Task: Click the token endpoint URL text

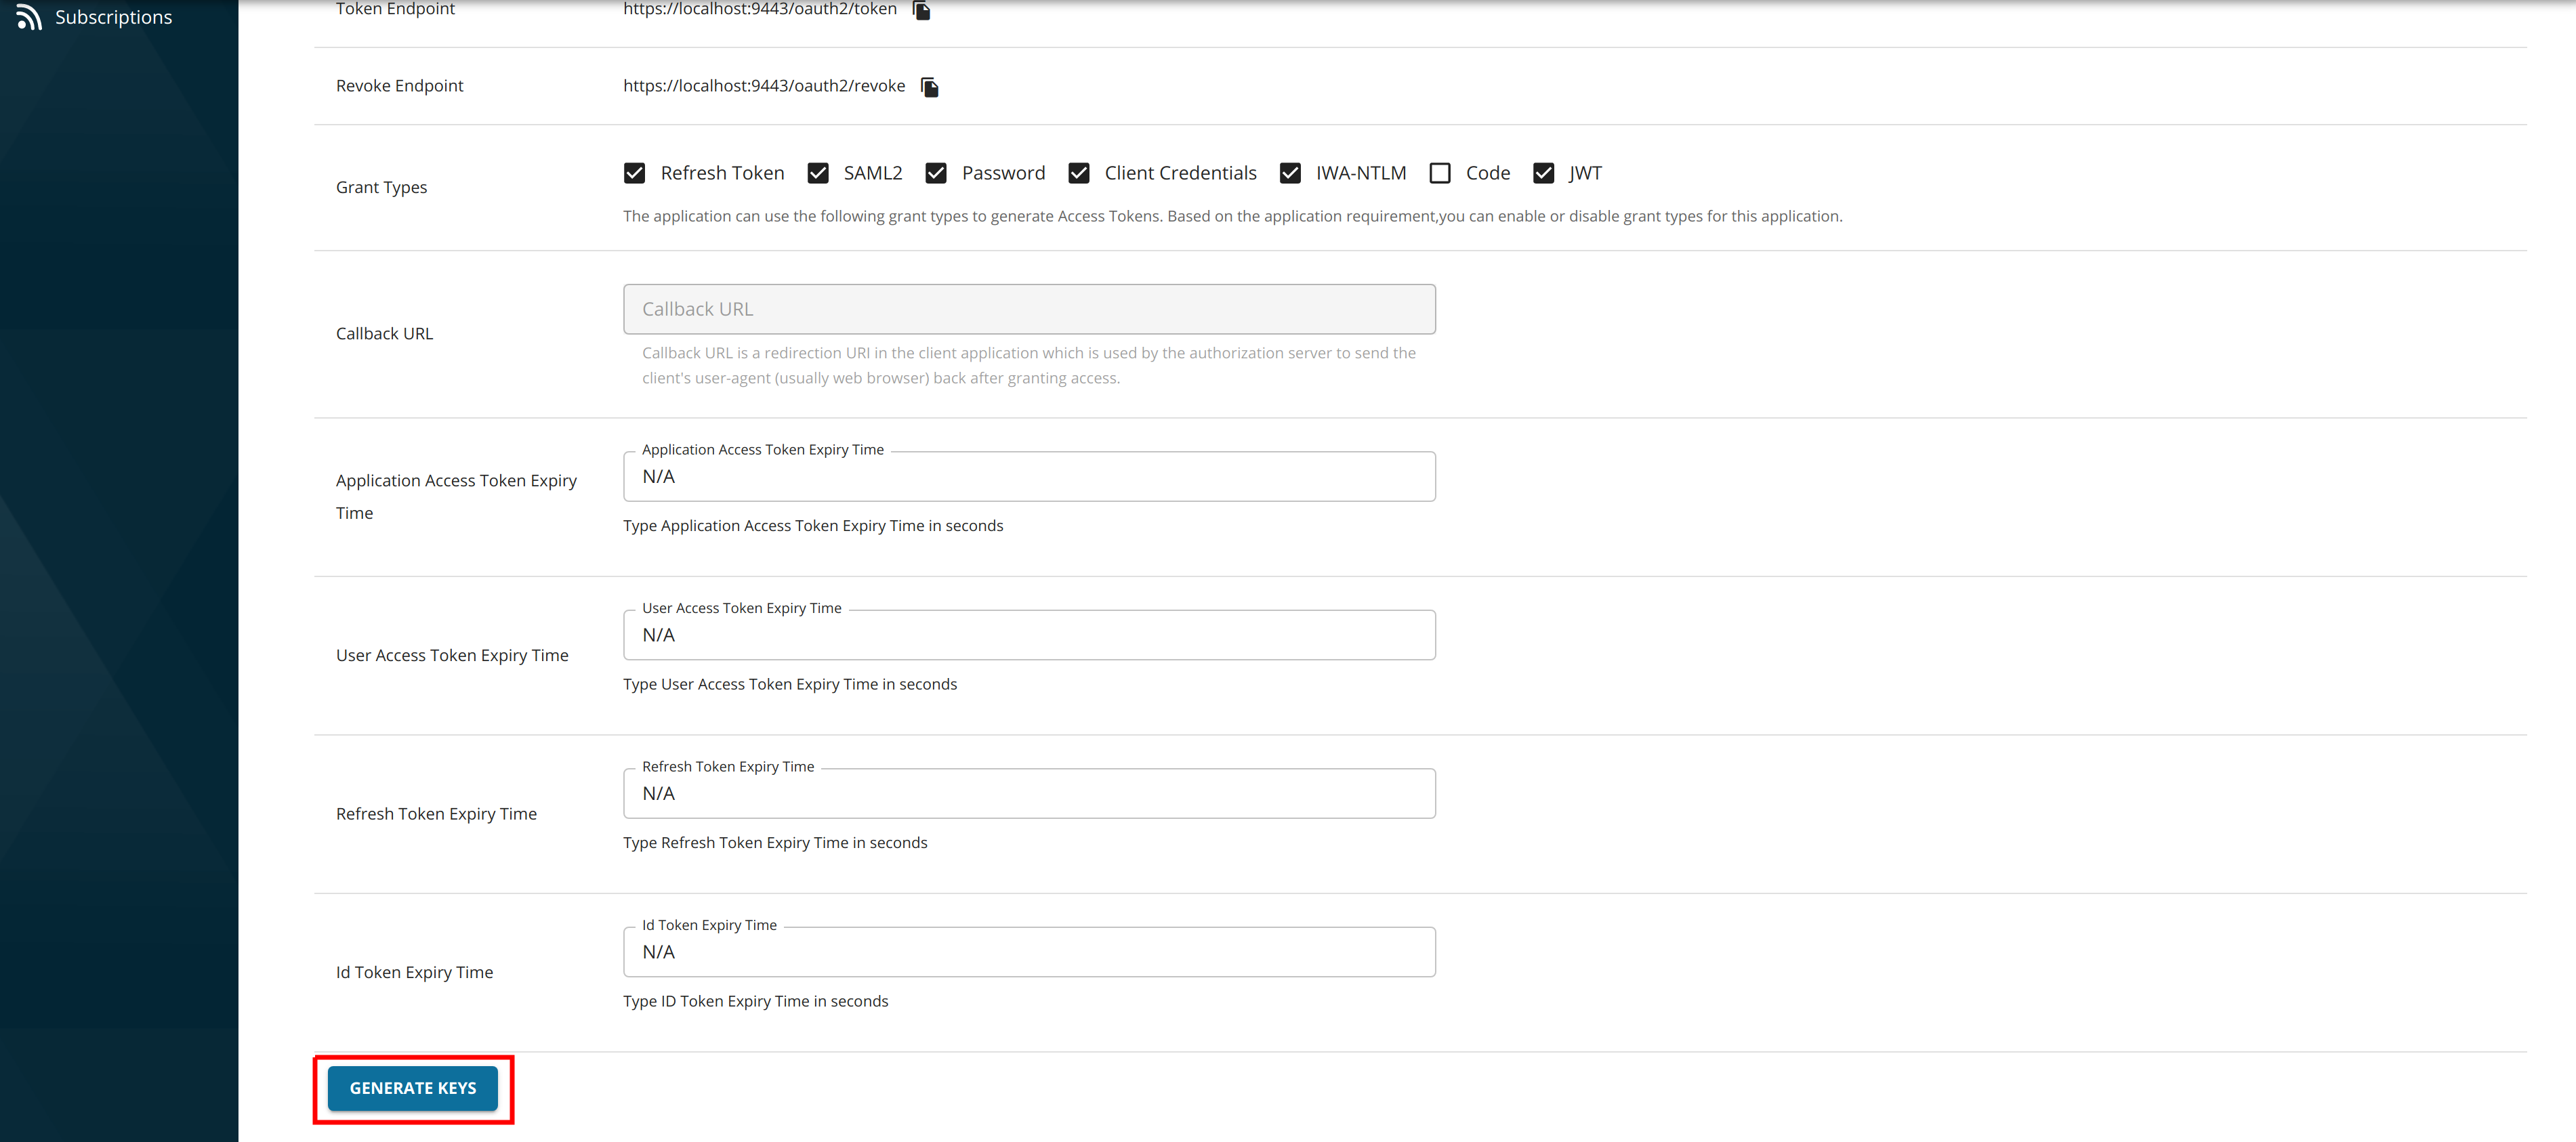Action: 759,9
